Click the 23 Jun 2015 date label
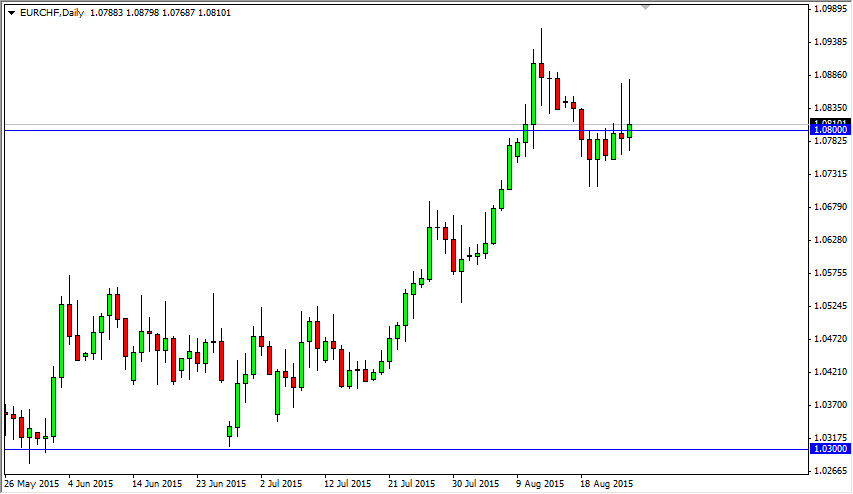The image size is (853, 494). 221,483
